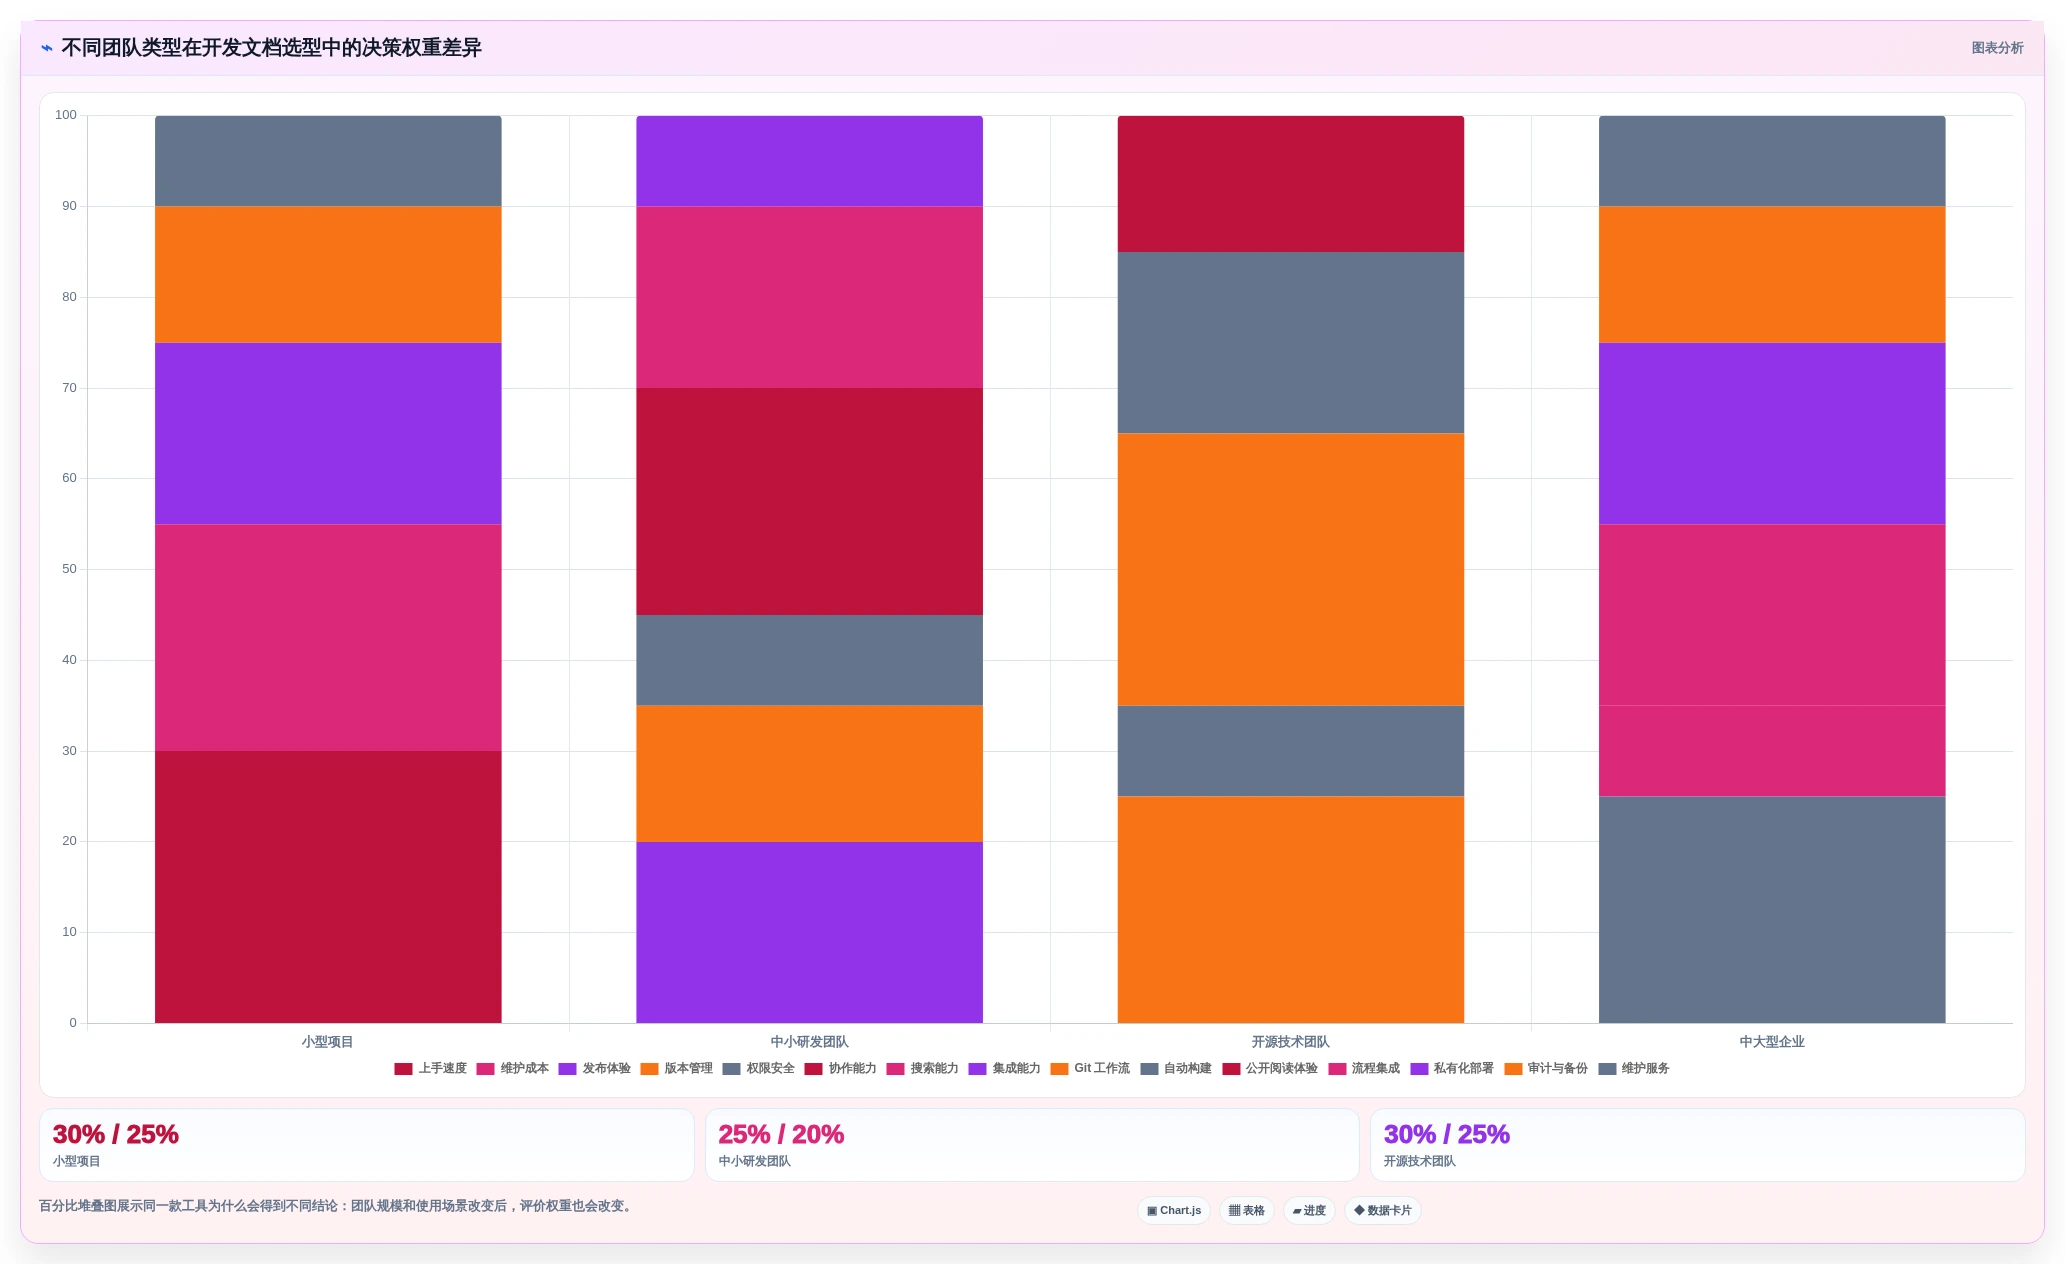Viewport: 2065px width, 1264px height.
Task: Click the 开源技术团队 x-axis label
Action: 1291,1042
